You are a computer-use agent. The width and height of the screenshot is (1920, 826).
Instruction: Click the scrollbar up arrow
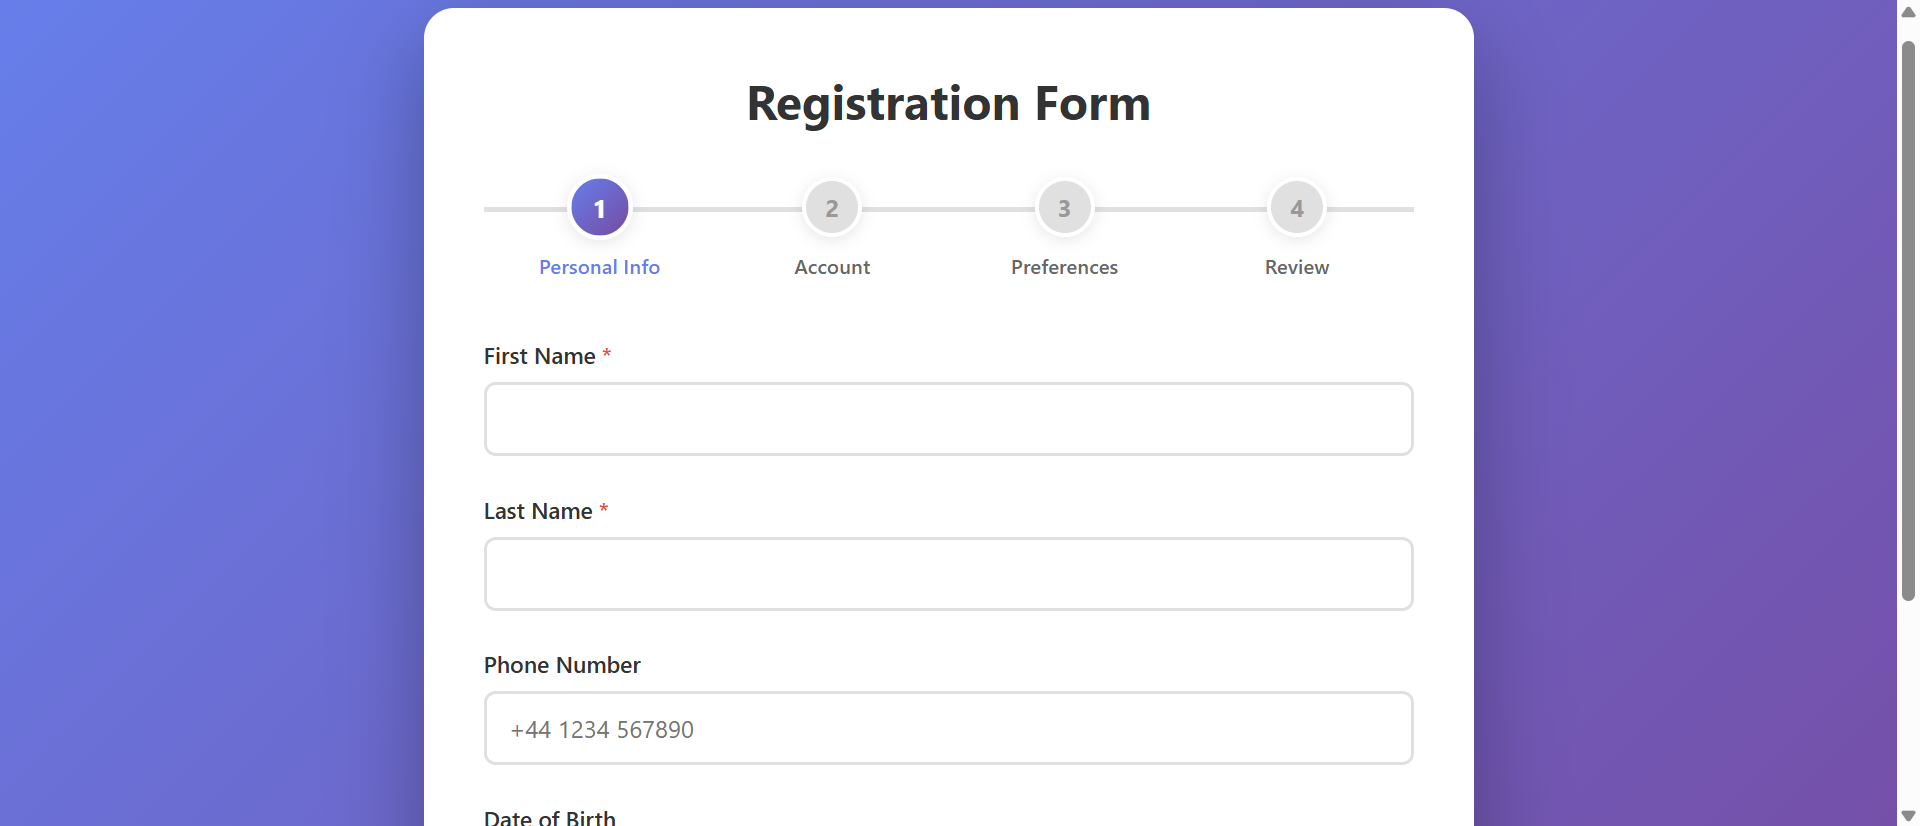1908,11
